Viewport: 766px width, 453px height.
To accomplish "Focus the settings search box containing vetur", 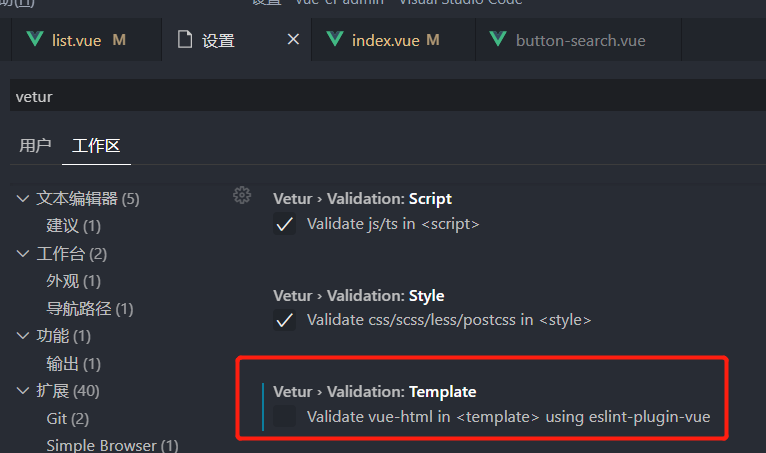I will (x=388, y=95).
